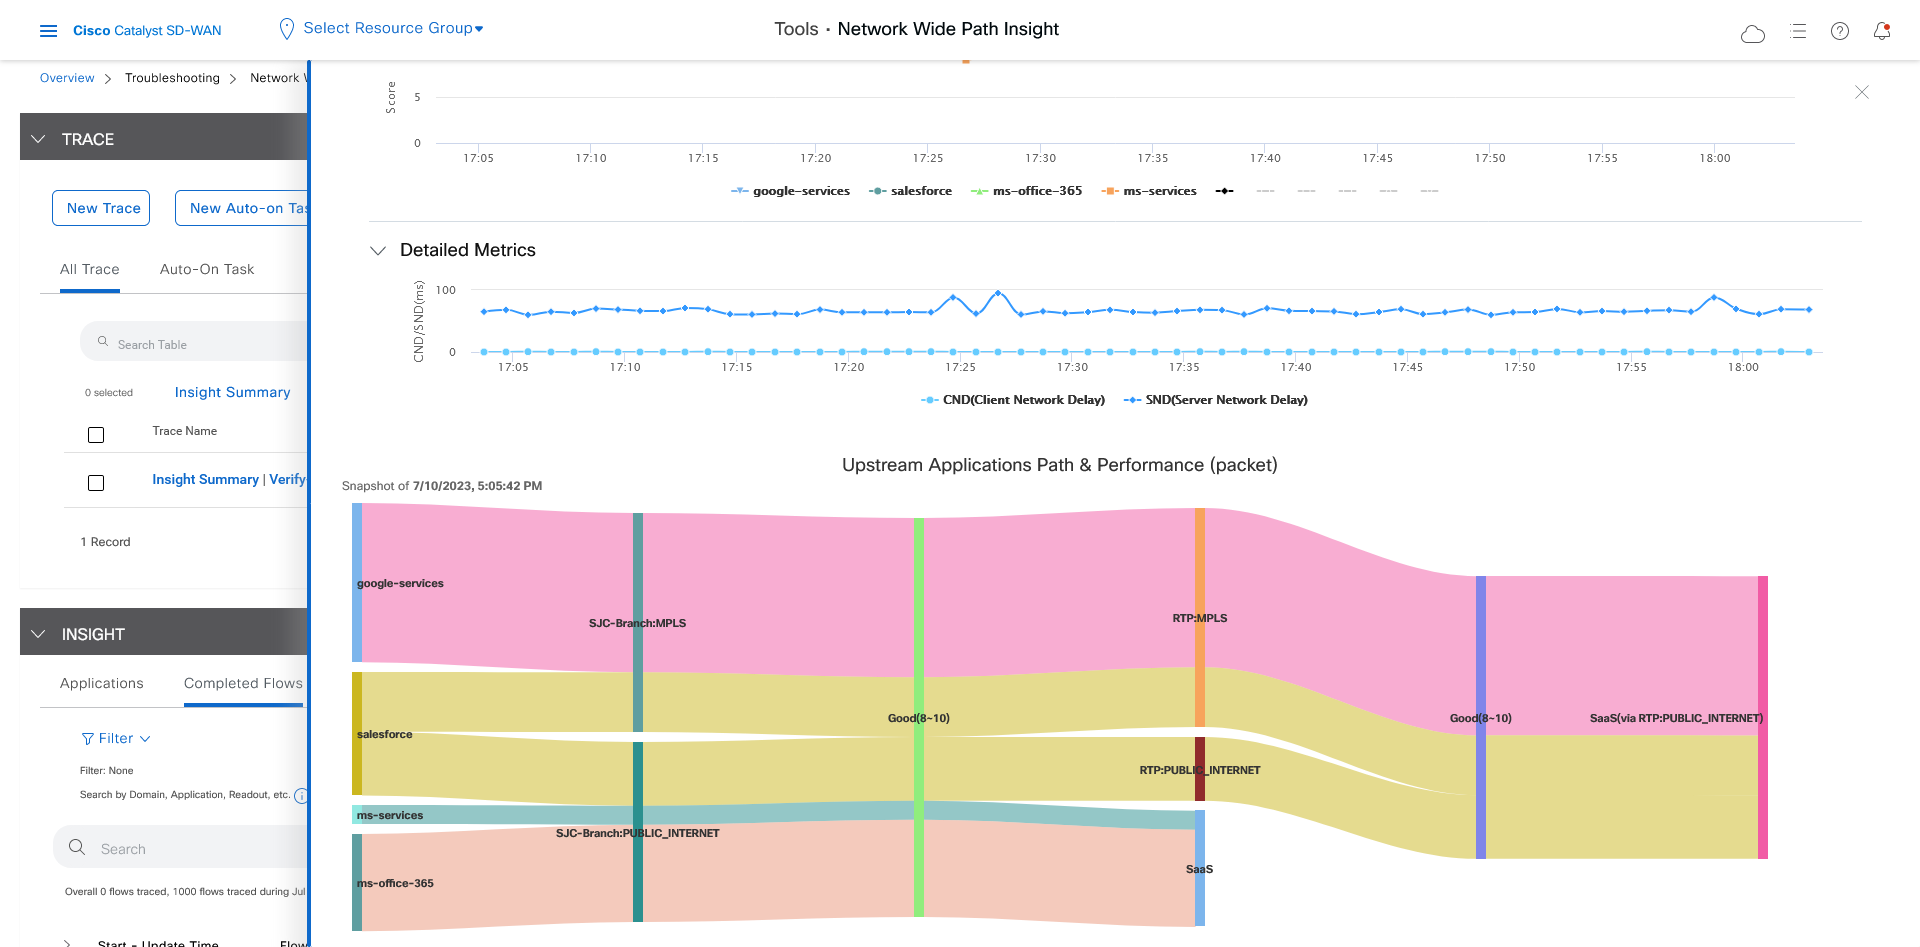Select the google-services Sankey node
This screenshot has width=1920, height=947.
357,582
